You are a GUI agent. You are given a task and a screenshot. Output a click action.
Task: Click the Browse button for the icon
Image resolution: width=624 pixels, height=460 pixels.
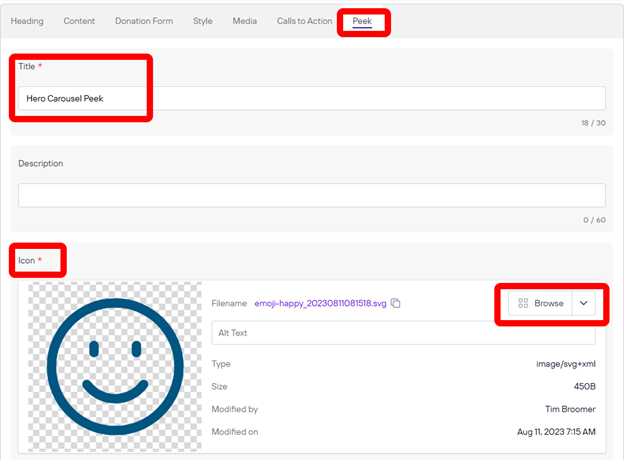(x=540, y=303)
